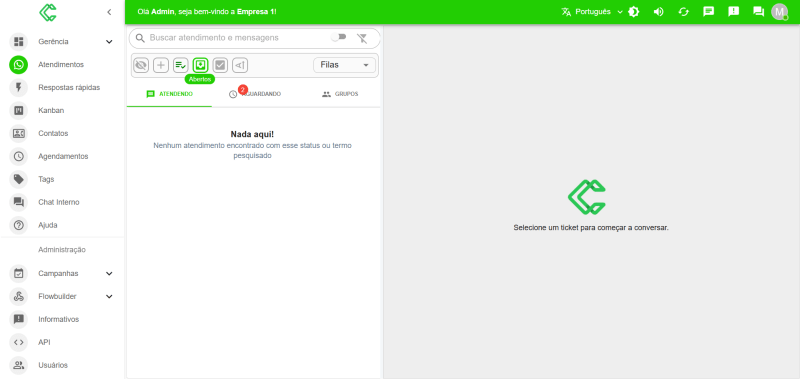Open Ajuda using the question mark icon
This screenshot has width=800, height=379.
19,225
